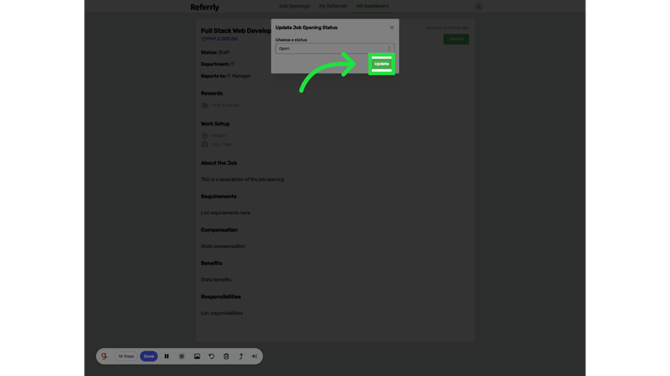Click the Work Setup heading
Image resolution: width=670 pixels, height=376 pixels.
point(215,124)
